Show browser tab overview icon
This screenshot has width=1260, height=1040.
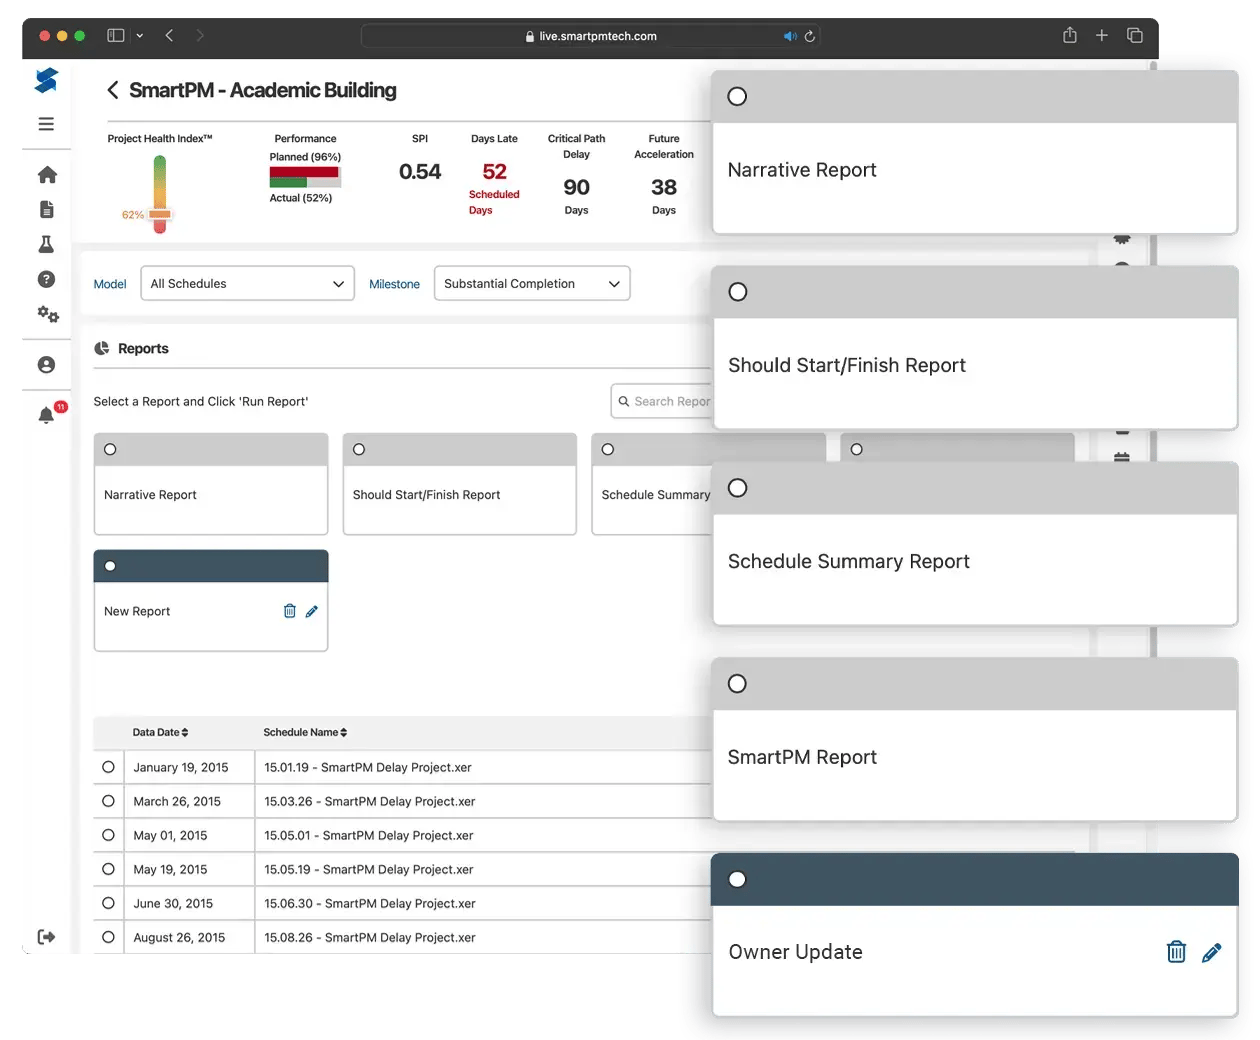tap(1135, 35)
